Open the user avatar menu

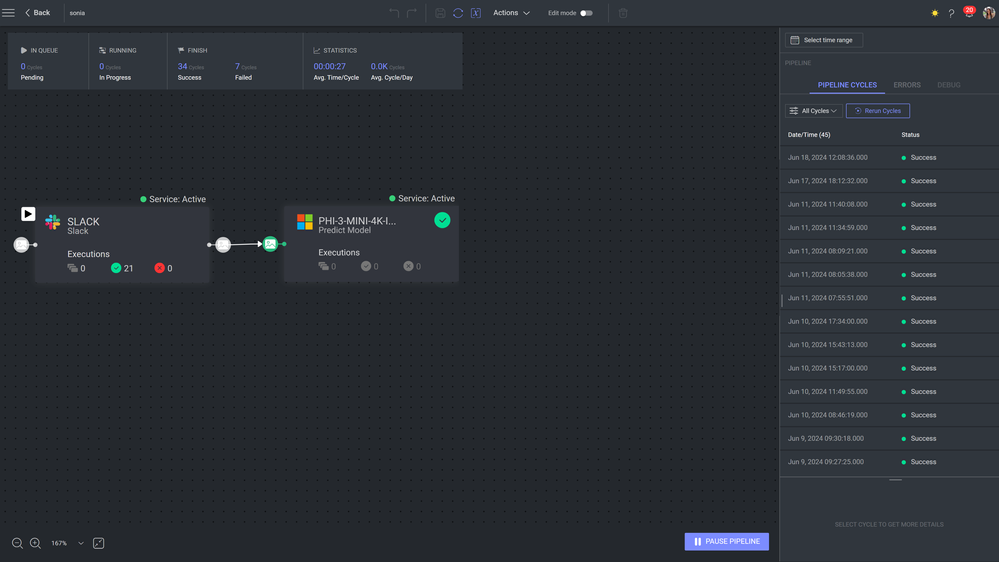point(989,13)
